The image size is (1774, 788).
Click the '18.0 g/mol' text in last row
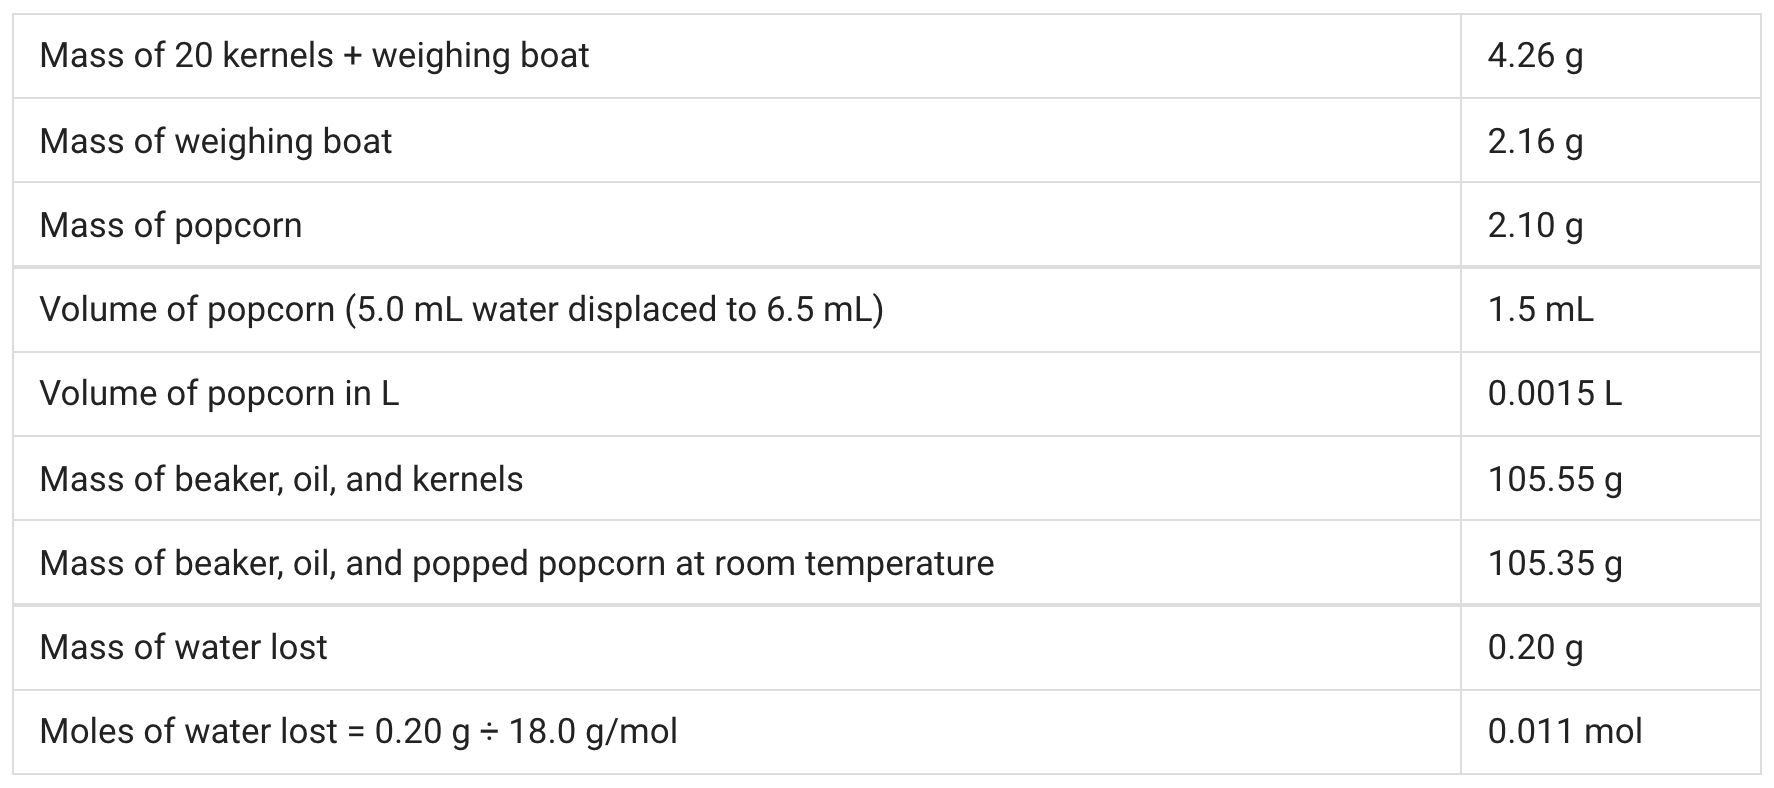coord(593,732)
